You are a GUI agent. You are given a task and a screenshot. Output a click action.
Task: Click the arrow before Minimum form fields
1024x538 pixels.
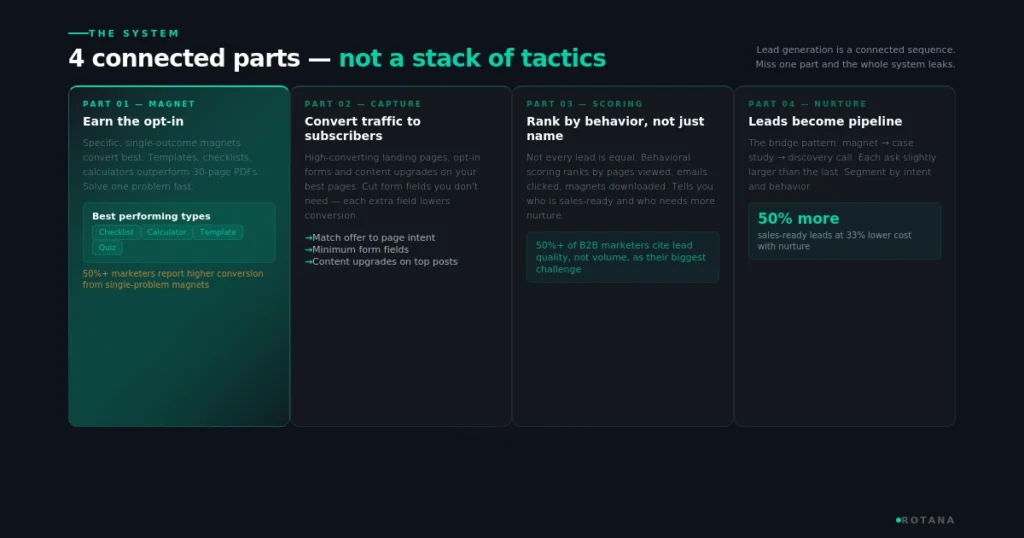308,249
